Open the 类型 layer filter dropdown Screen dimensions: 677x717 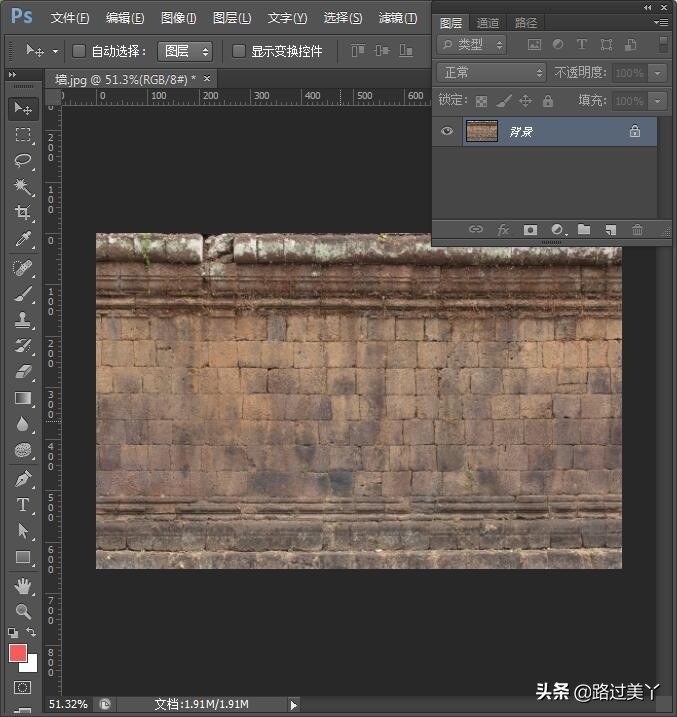click(472, 45)
